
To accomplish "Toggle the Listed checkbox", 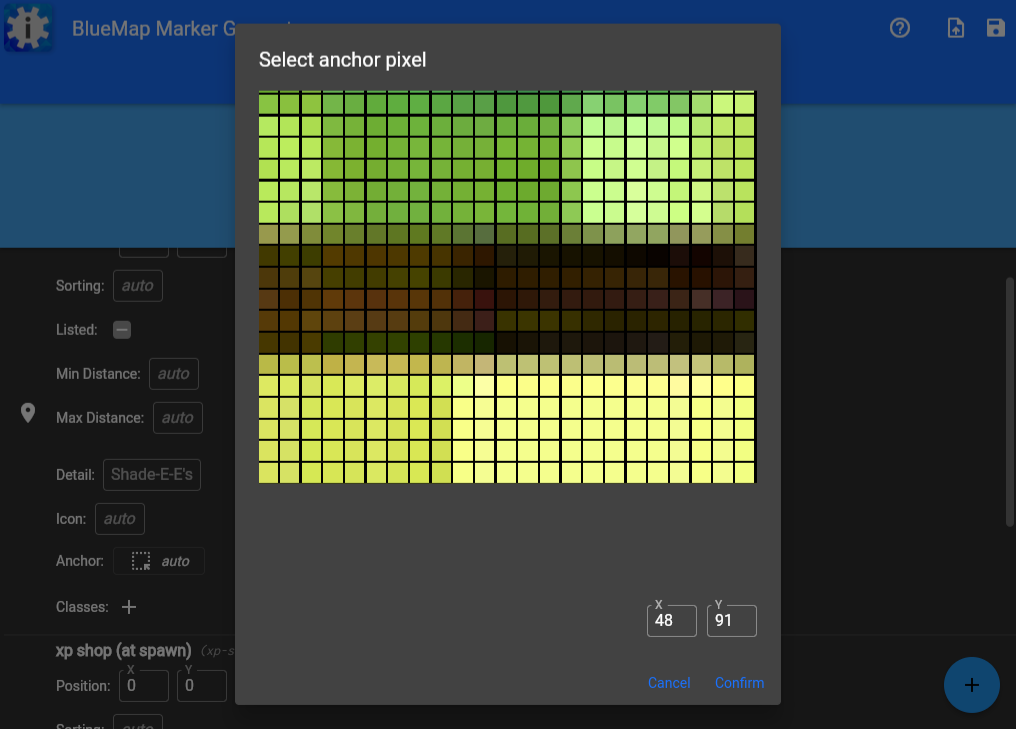I will coord(122,330).
